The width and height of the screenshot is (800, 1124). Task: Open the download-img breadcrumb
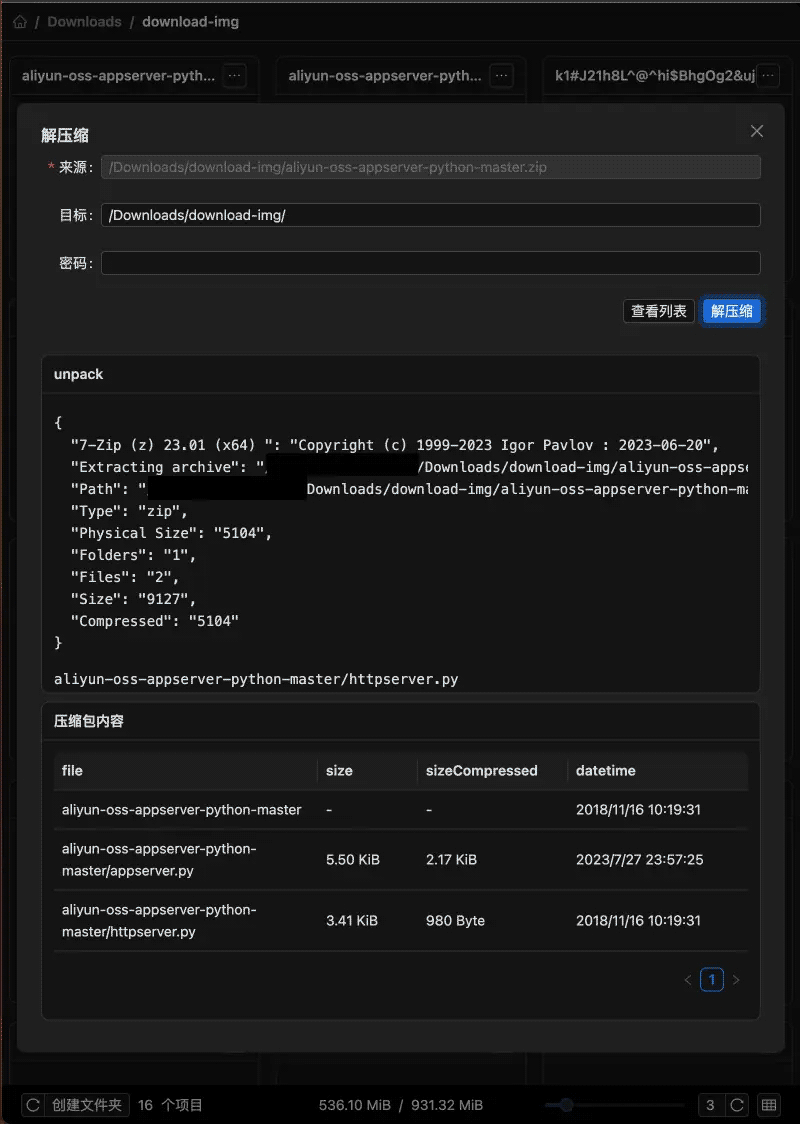pos(190,22)
